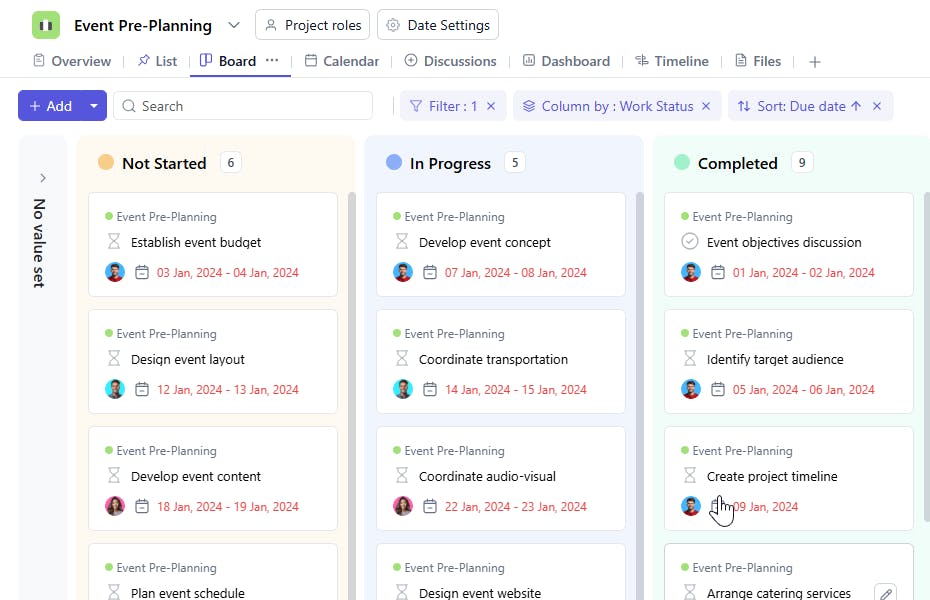Click the assignee avatar on Develop event concept
Image resolution: width=930 pixels, height=600 pixels.
tap(403, 272)
